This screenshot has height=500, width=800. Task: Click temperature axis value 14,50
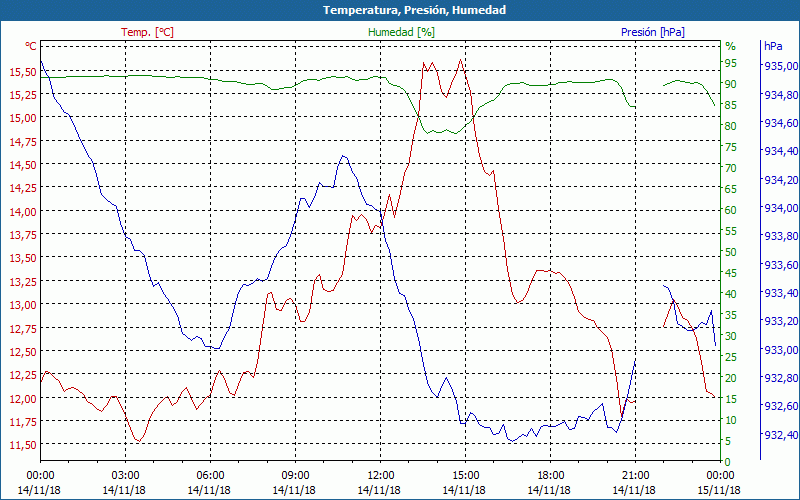coord(23,165)
